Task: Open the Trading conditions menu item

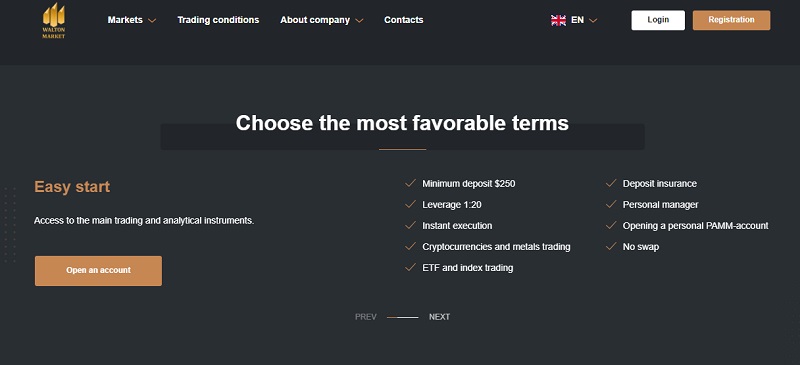Action: (218, 20)
